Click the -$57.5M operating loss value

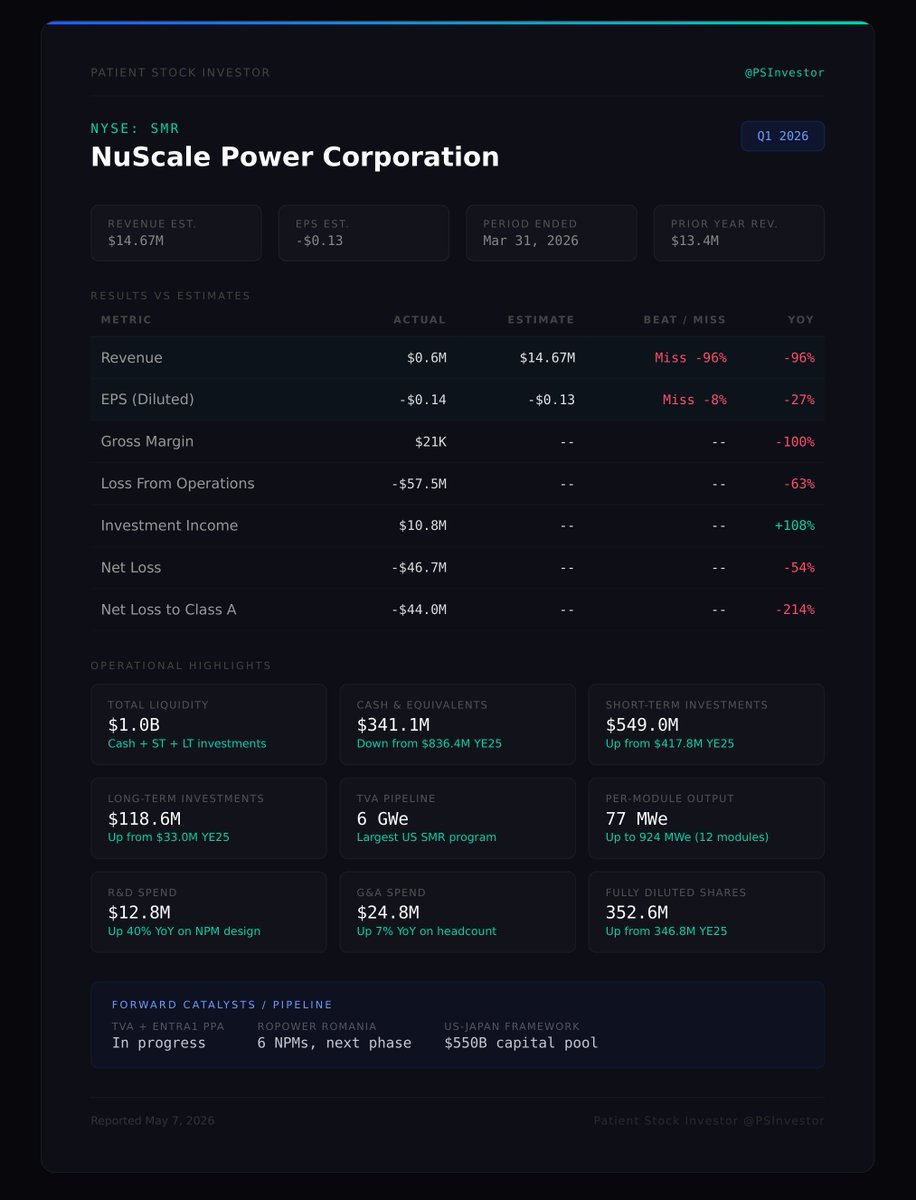419,484
